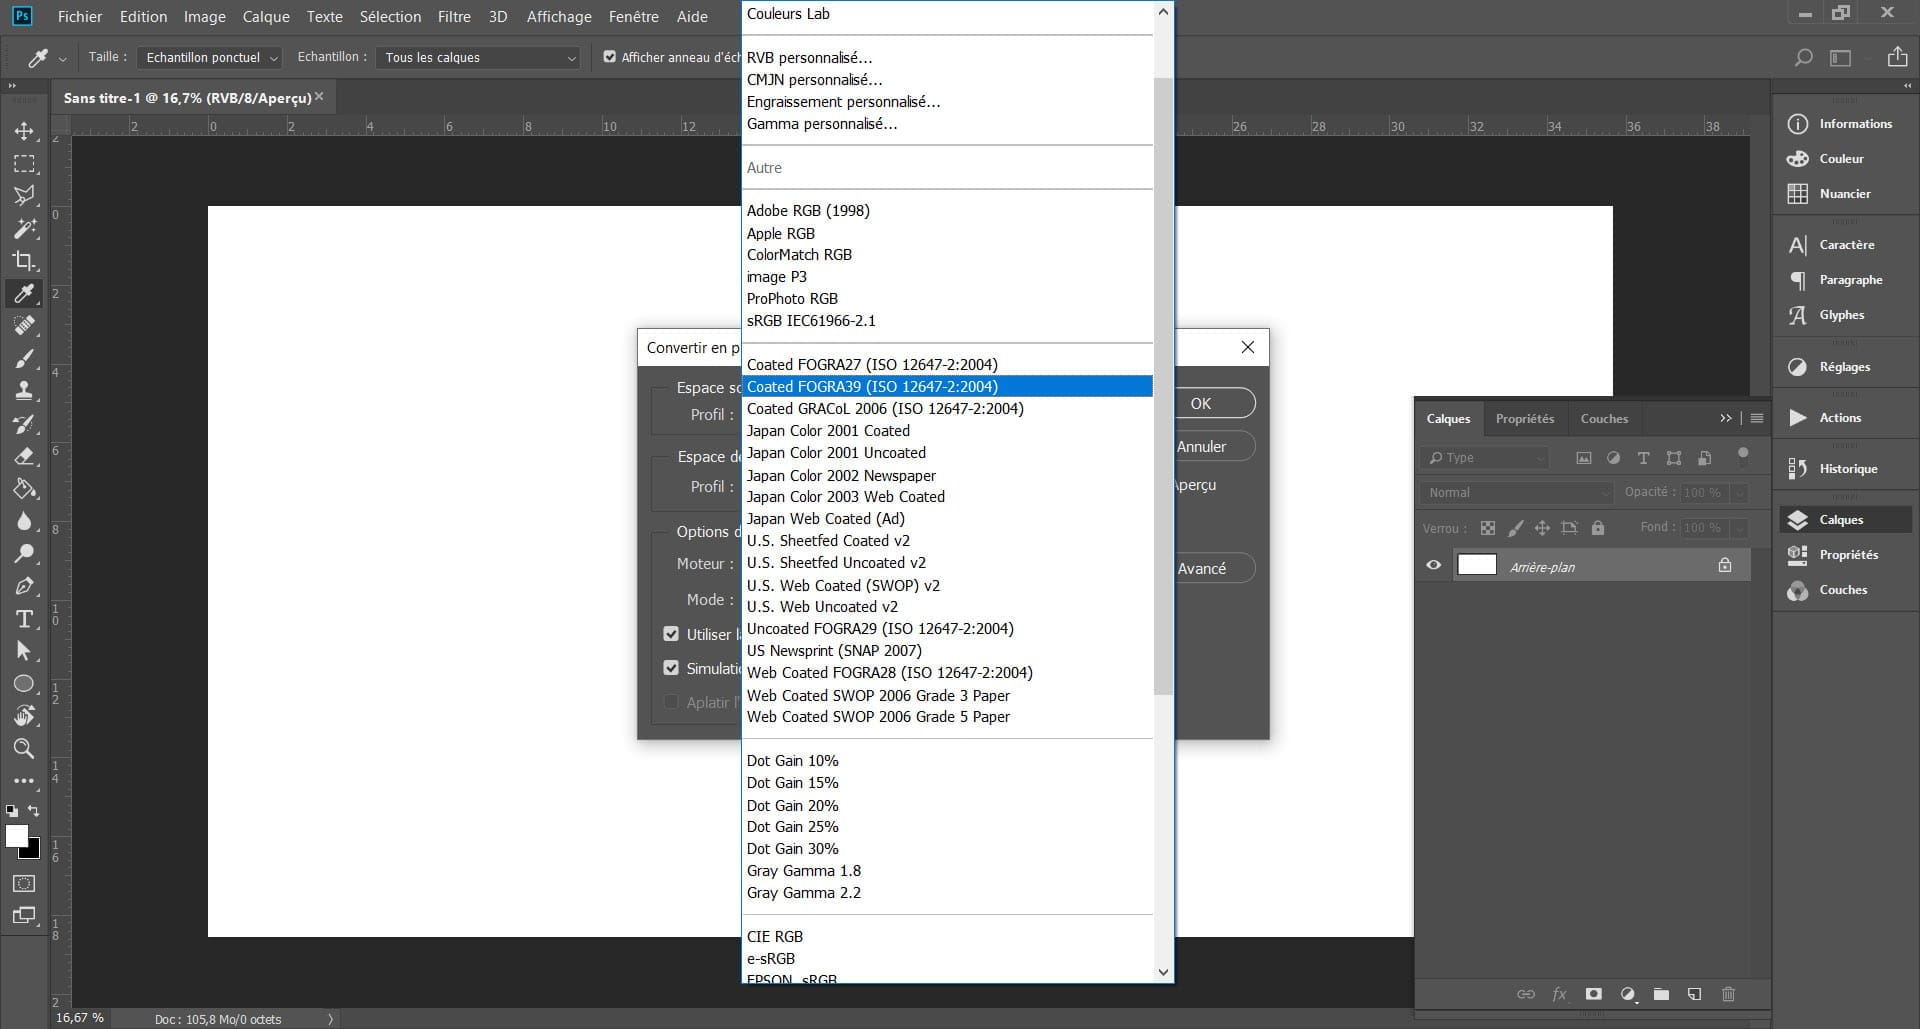This screenshot has height=1029, width=1920.
Task: Open the Fond value dropdown
Action: click(1739, 528)
